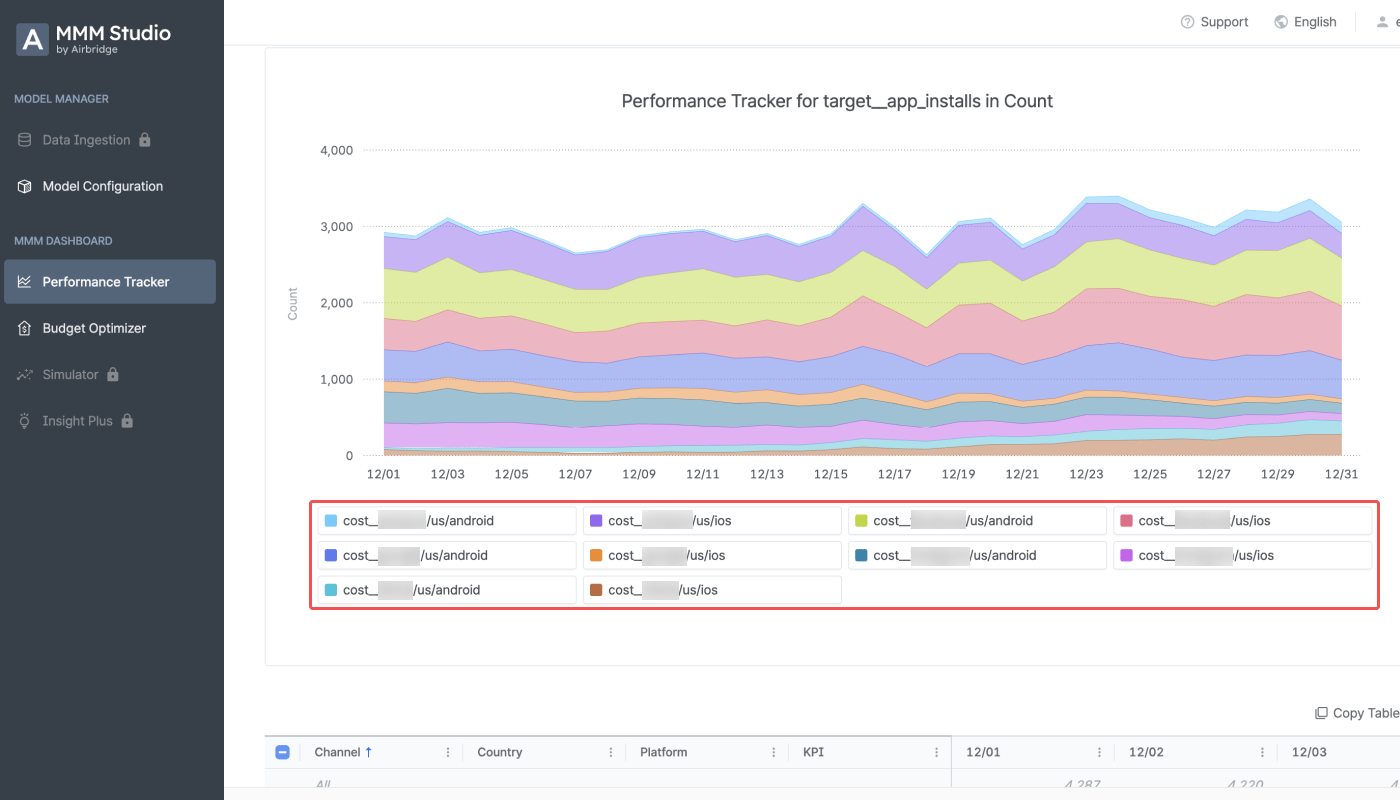The width and height of the screenshot is (1400, 800).
Task: Click the Budget Optimizer icon
Action: (25, 328)
